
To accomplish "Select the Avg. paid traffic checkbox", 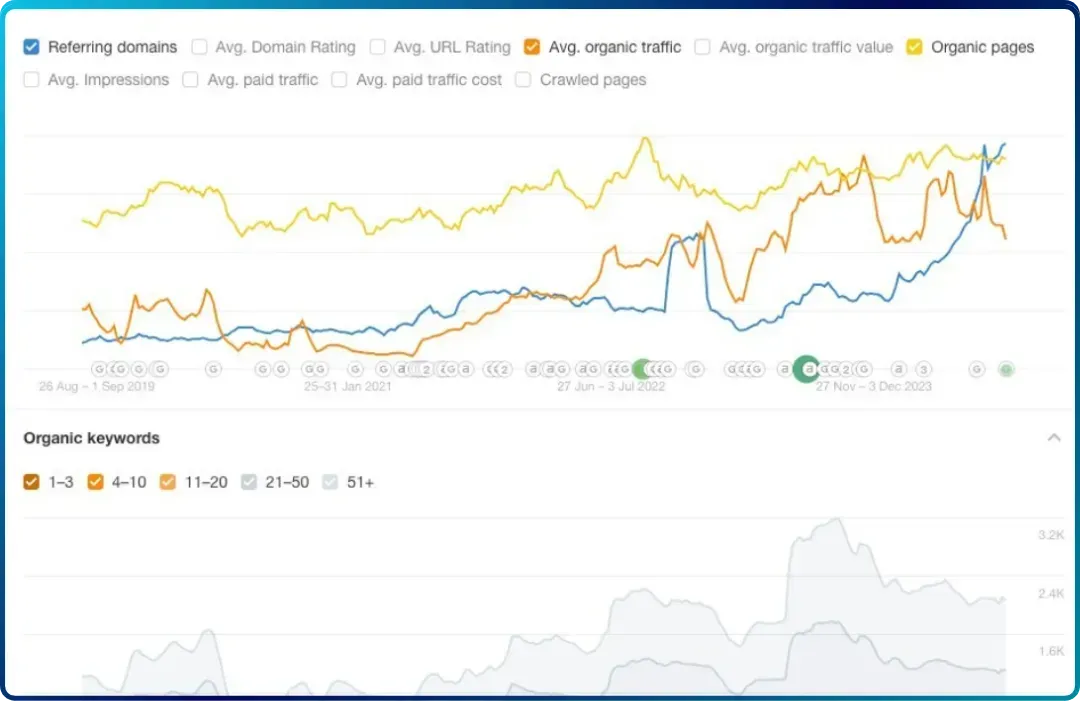I will 191,80.
